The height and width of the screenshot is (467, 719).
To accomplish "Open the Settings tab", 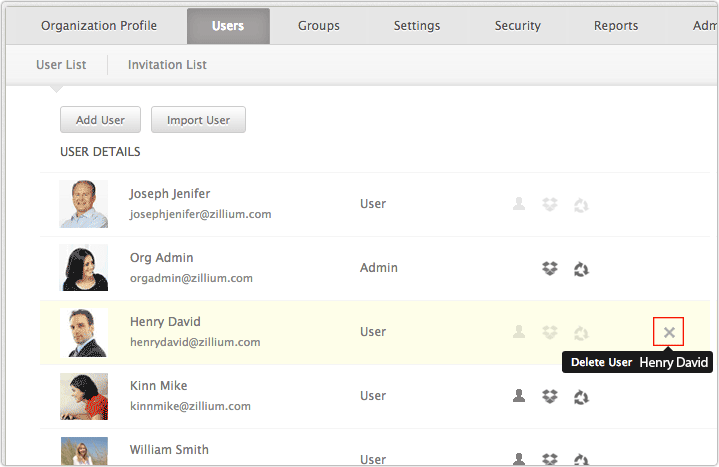I will click(x=417, y=26).
